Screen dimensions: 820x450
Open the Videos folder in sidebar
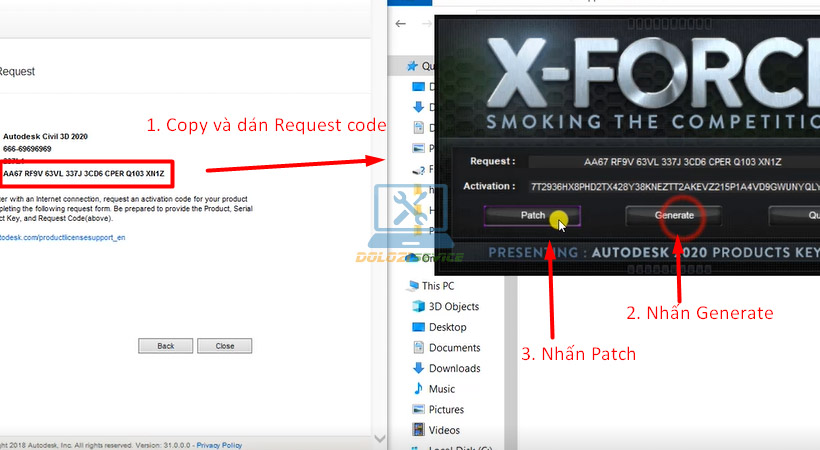click(443, 430)
